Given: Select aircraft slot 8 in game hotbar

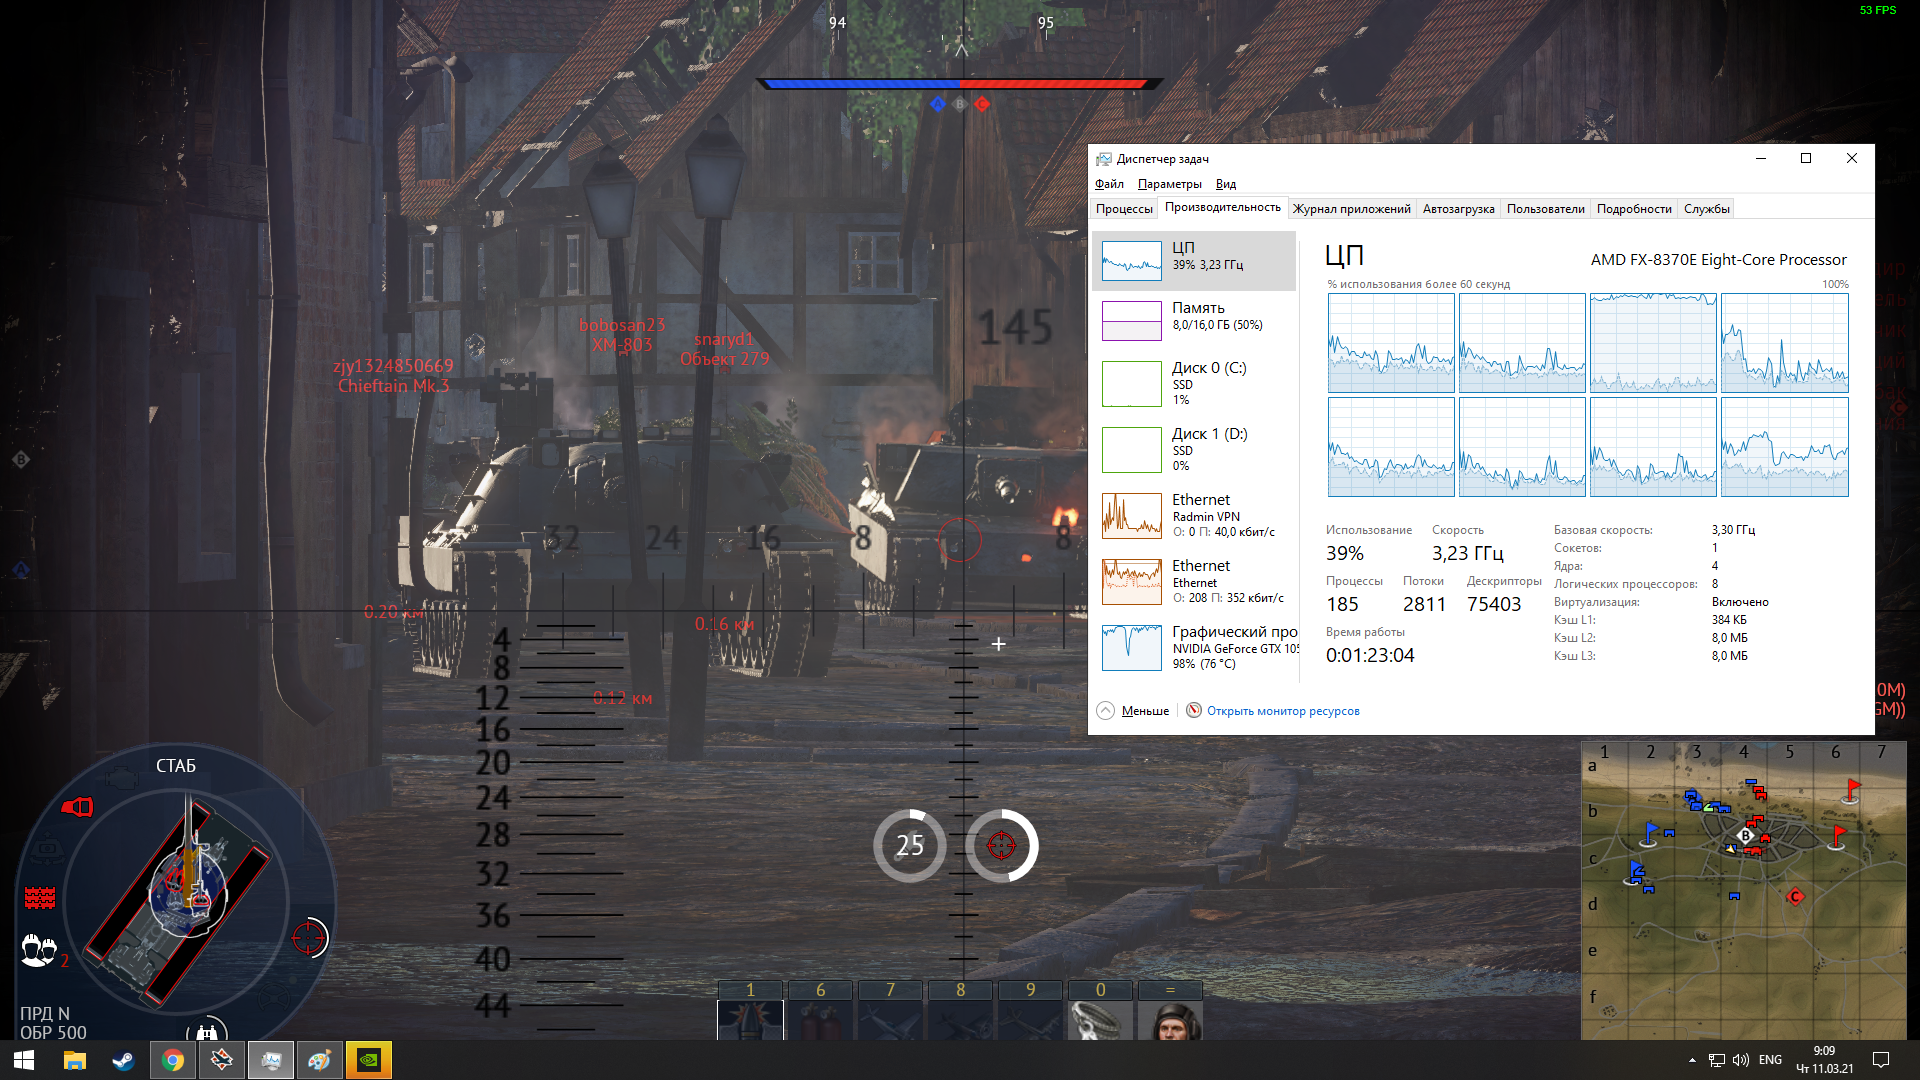Looking at the screenshot, I should tap(960, 1010).
